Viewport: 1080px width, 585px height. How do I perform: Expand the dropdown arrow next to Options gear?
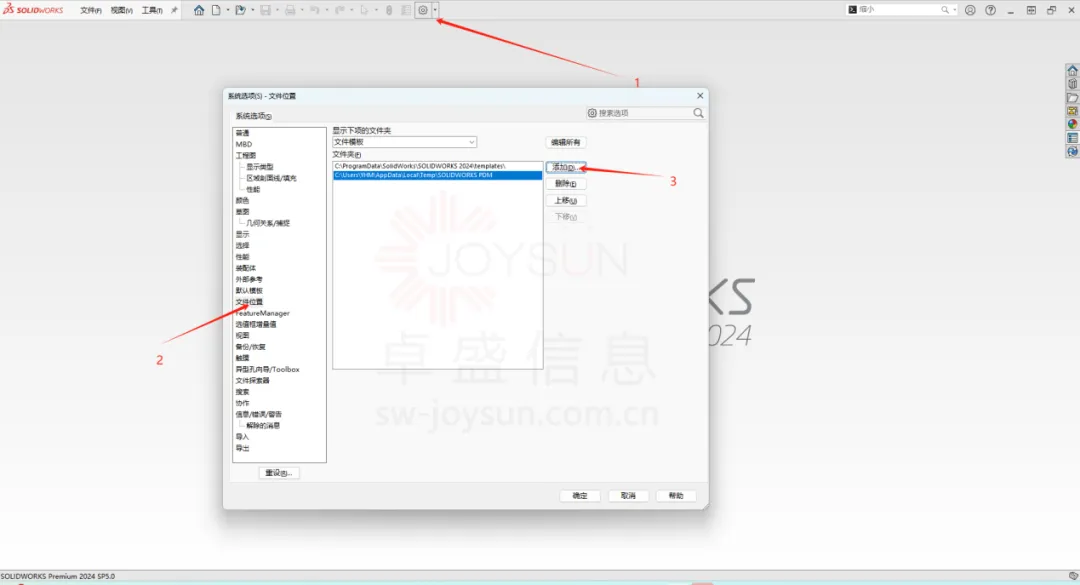(435, 10)
